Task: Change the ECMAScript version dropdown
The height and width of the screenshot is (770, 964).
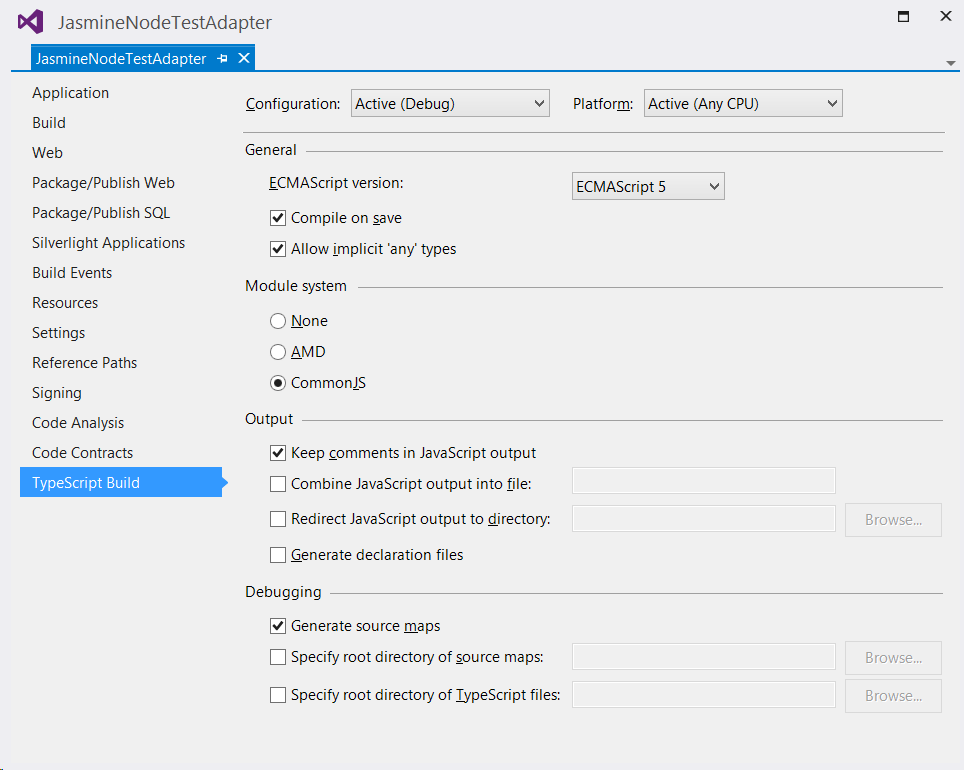Action: (647, 185)
